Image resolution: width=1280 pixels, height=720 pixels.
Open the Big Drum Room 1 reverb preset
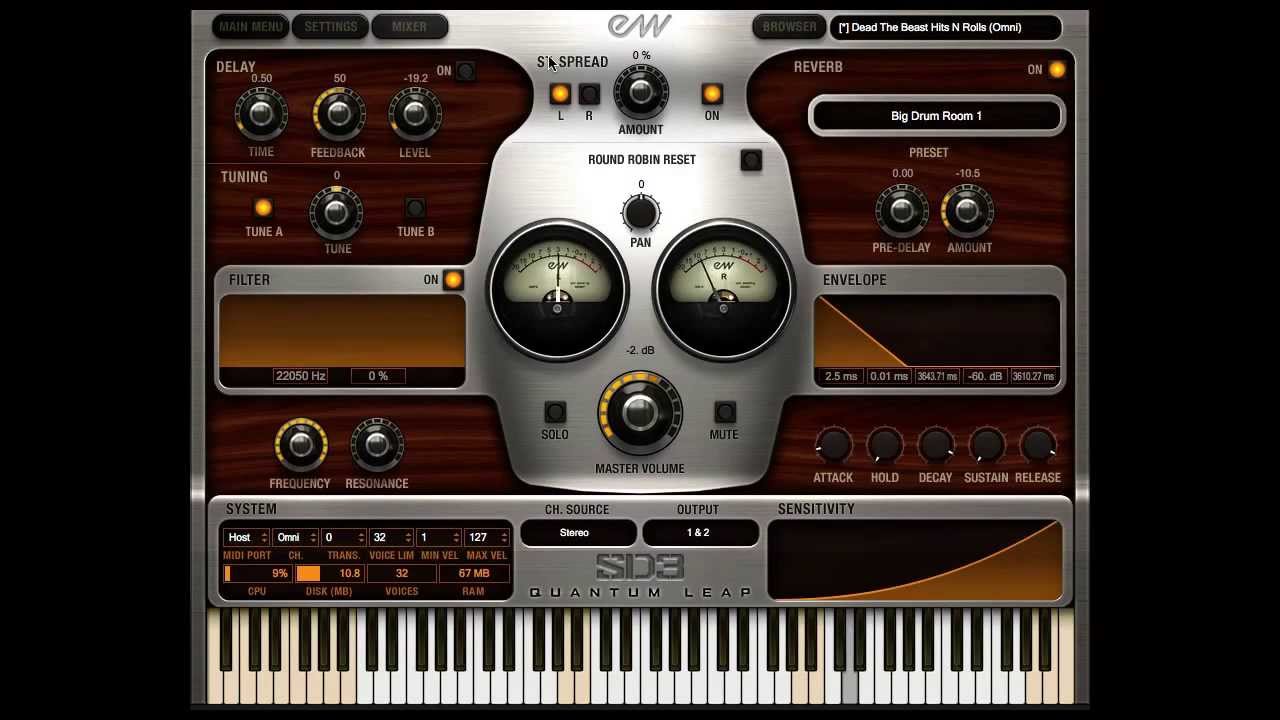point(936,116)
